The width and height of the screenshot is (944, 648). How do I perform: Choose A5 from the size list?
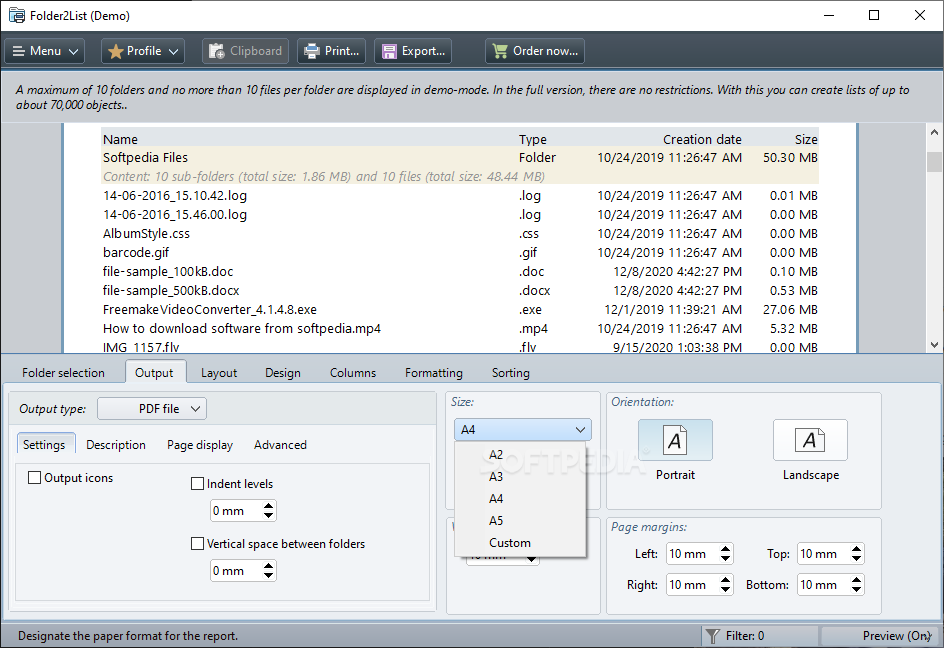point(521,521)
